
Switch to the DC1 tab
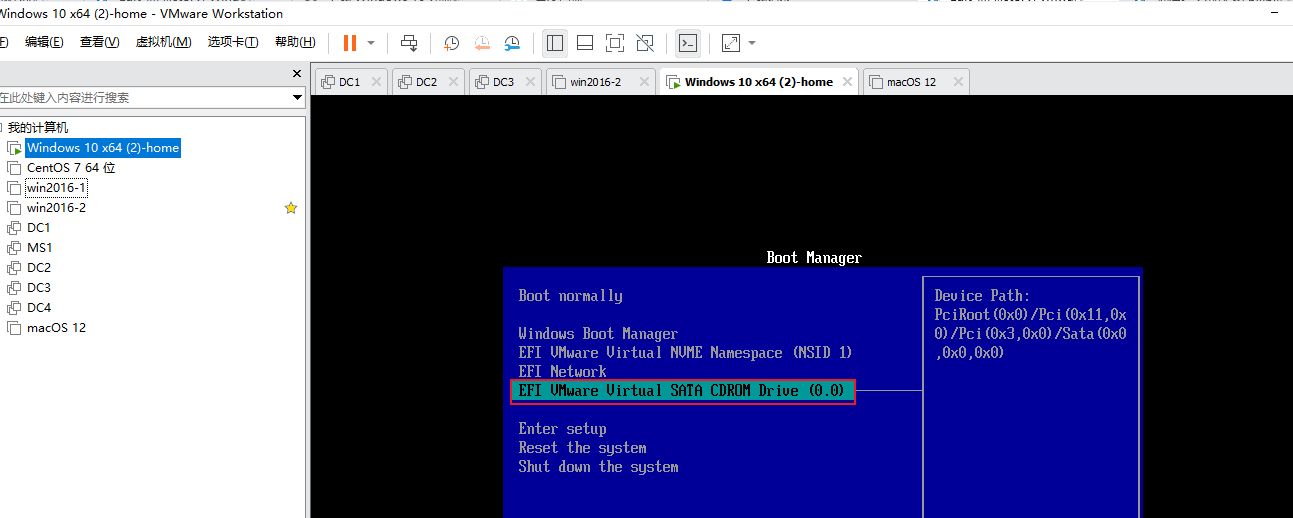point(349,82)
